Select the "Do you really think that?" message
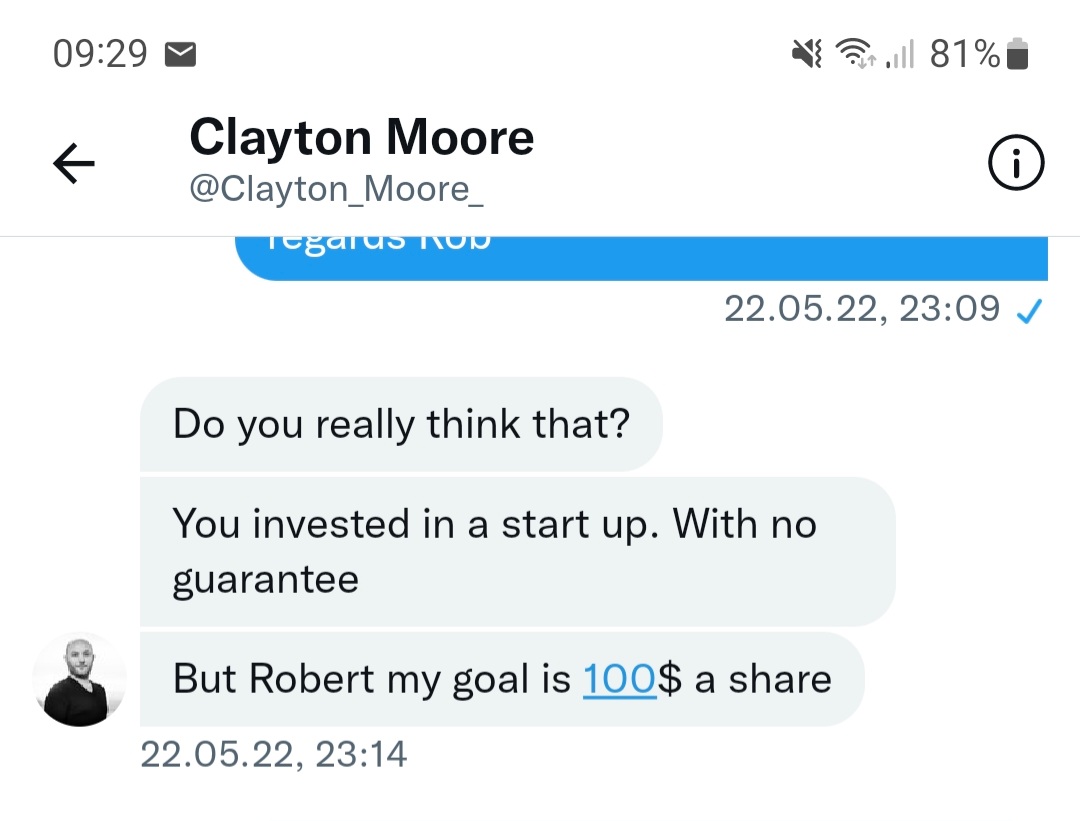This screenshot has width=1080, height=821. (400, 424)
